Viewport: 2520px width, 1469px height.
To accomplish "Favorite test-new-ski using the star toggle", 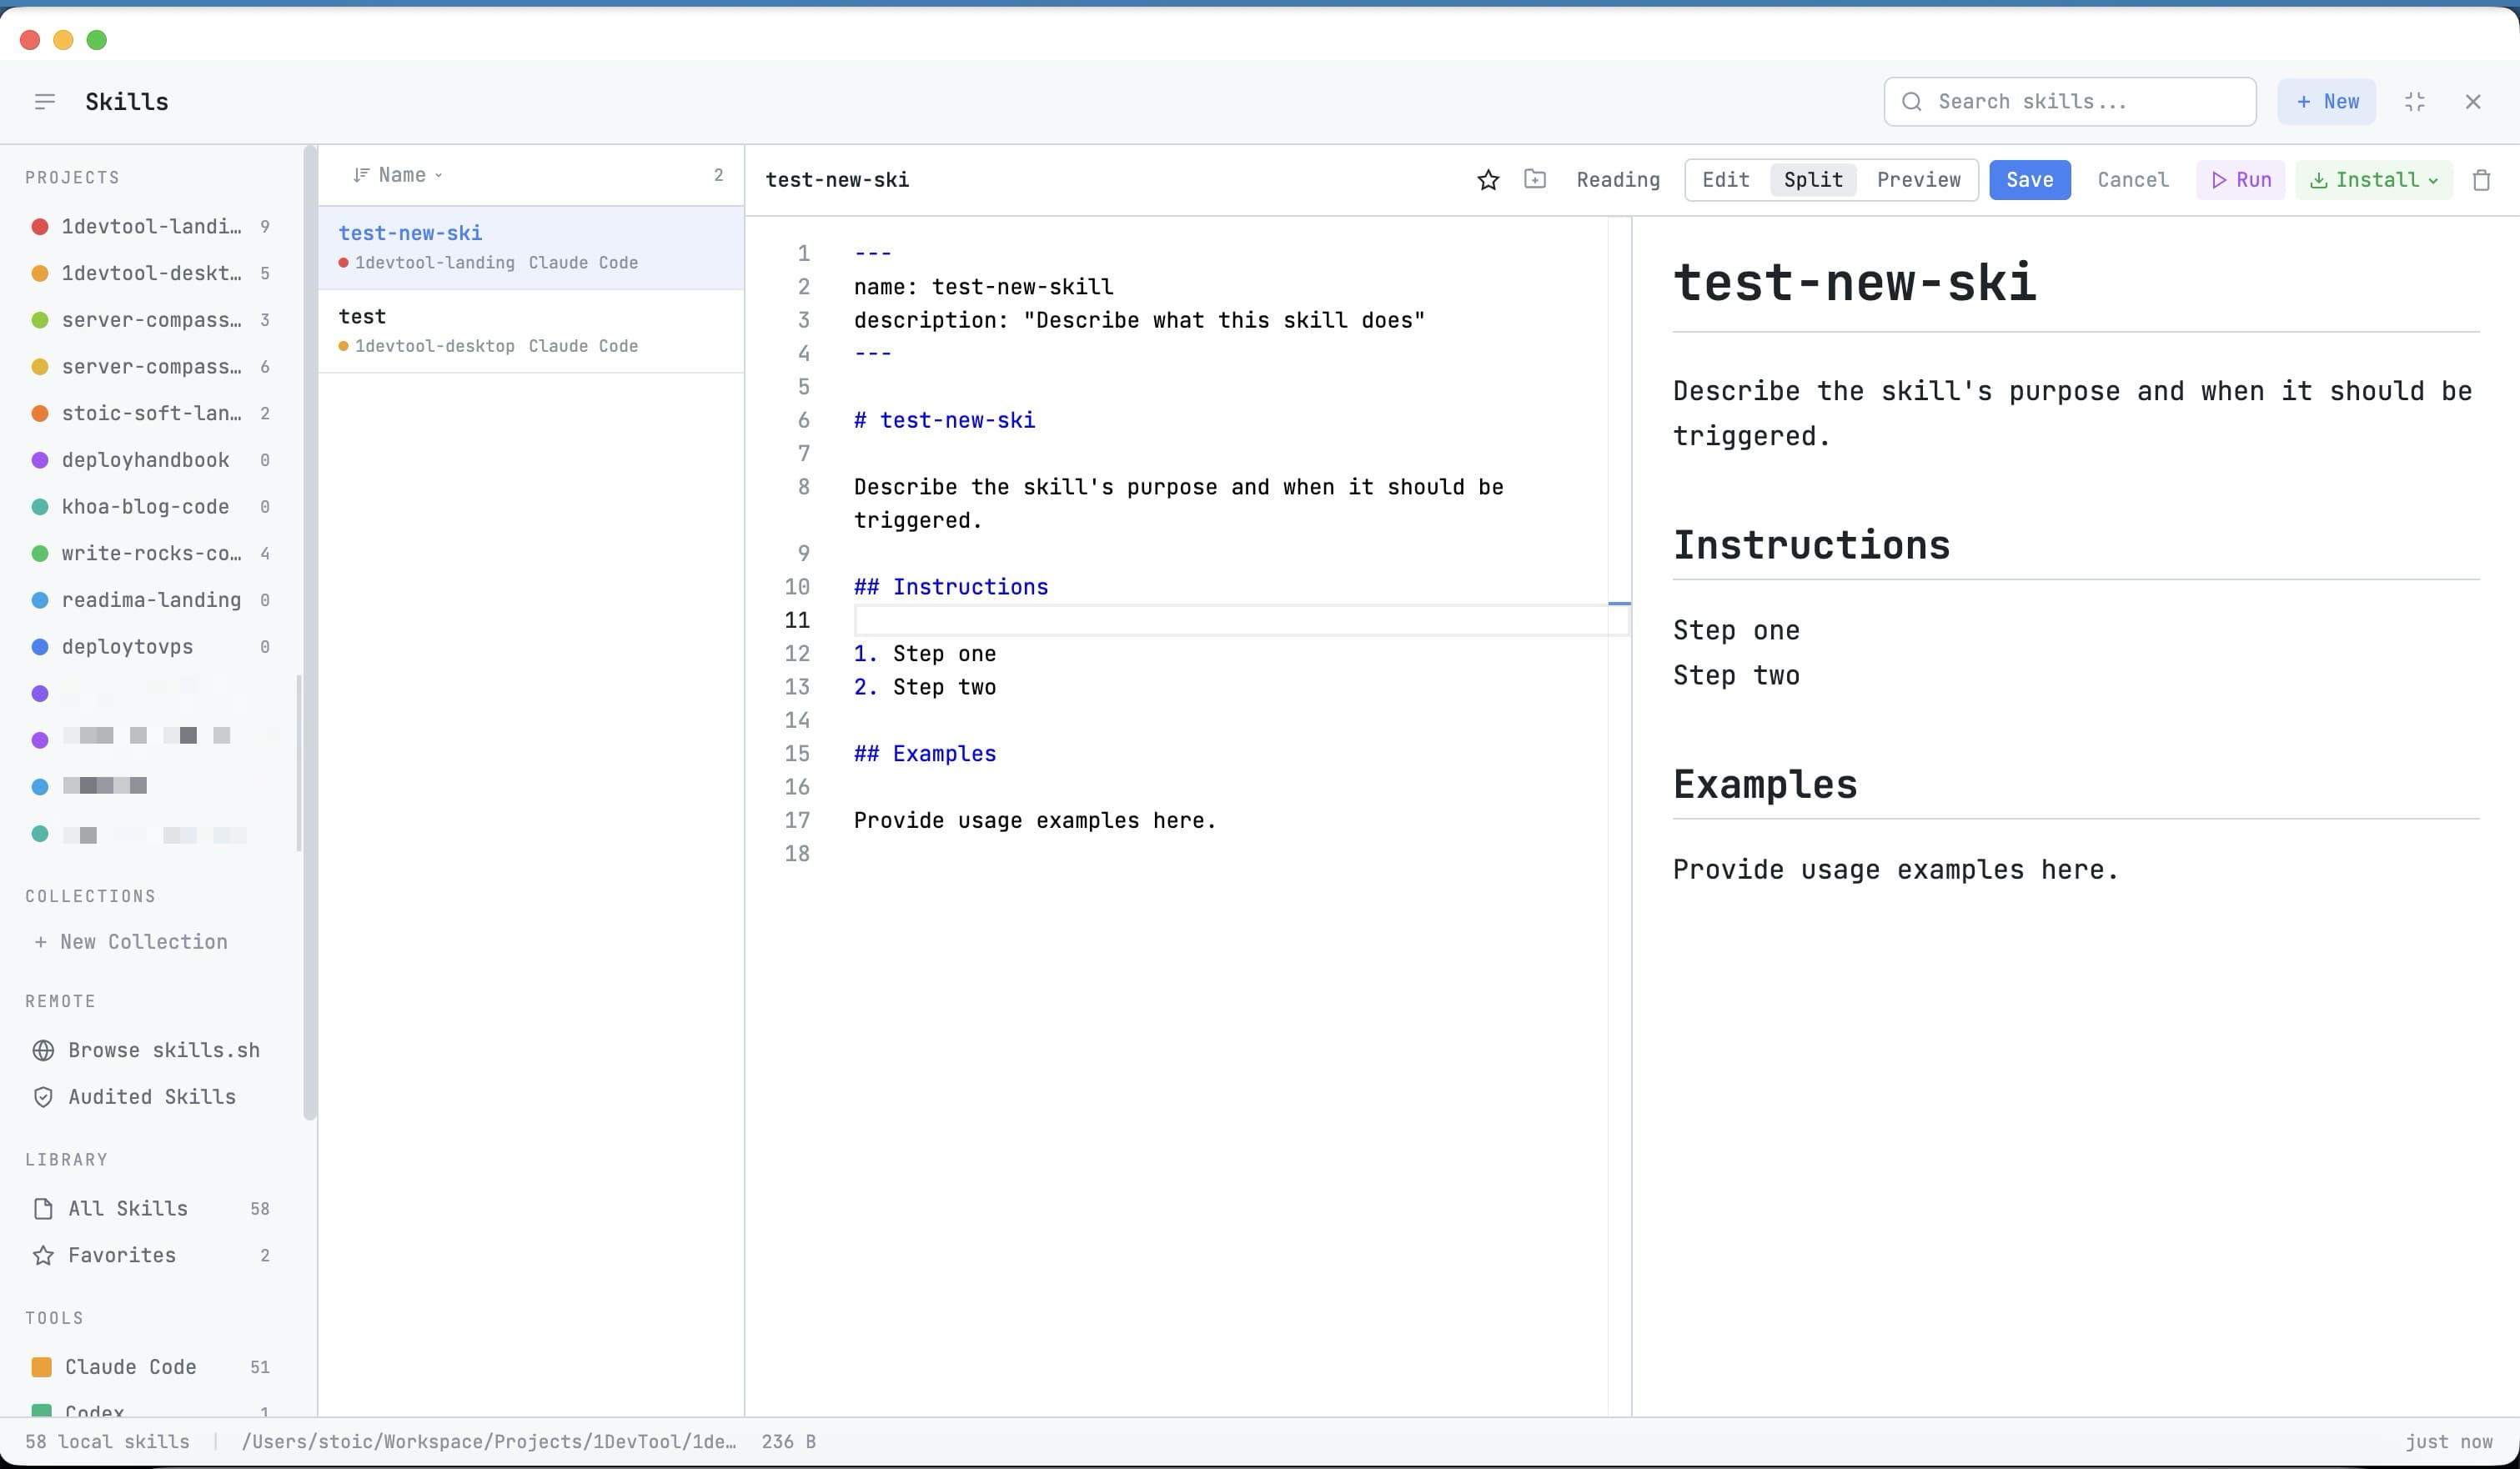I will point(1488,179).
